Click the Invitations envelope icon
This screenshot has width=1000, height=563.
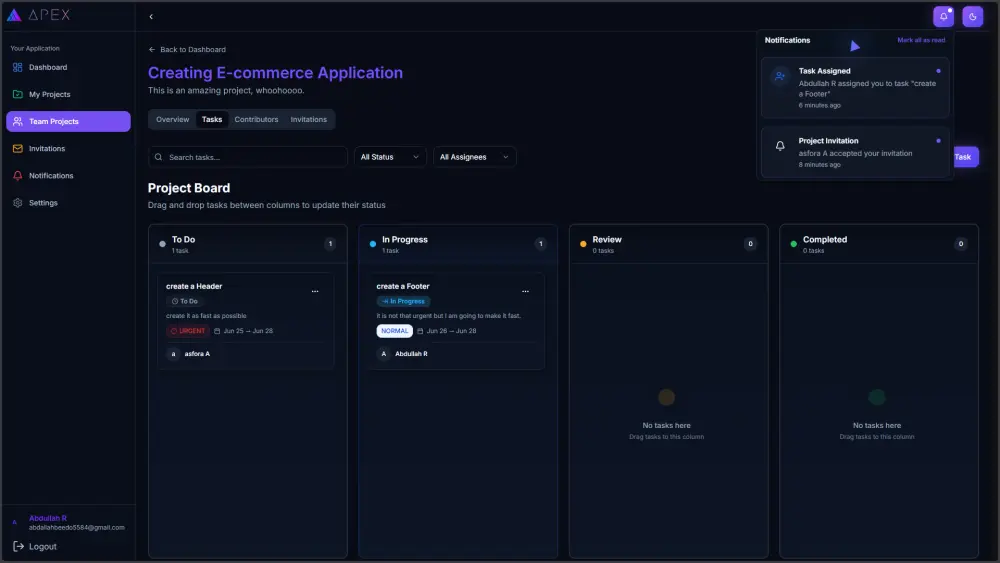pyautogui.click(x=18, y=149)
